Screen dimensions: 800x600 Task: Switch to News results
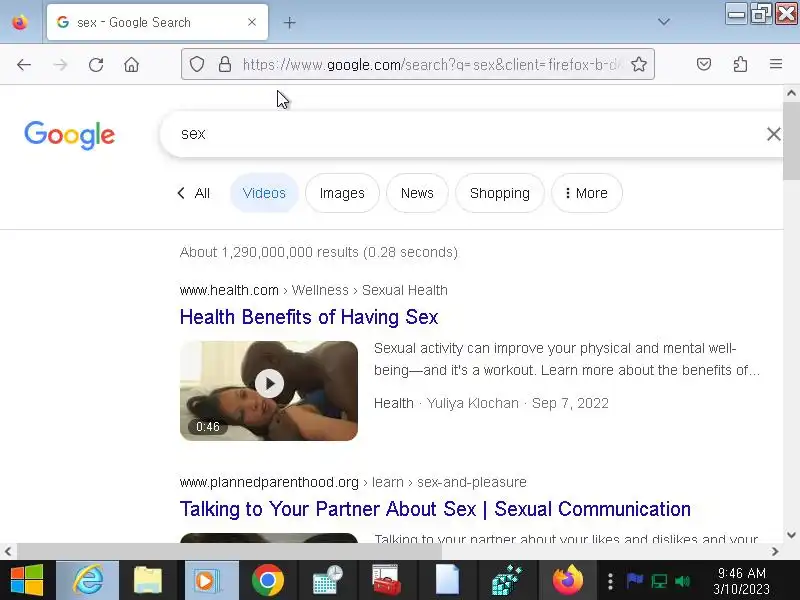(417, 193)
